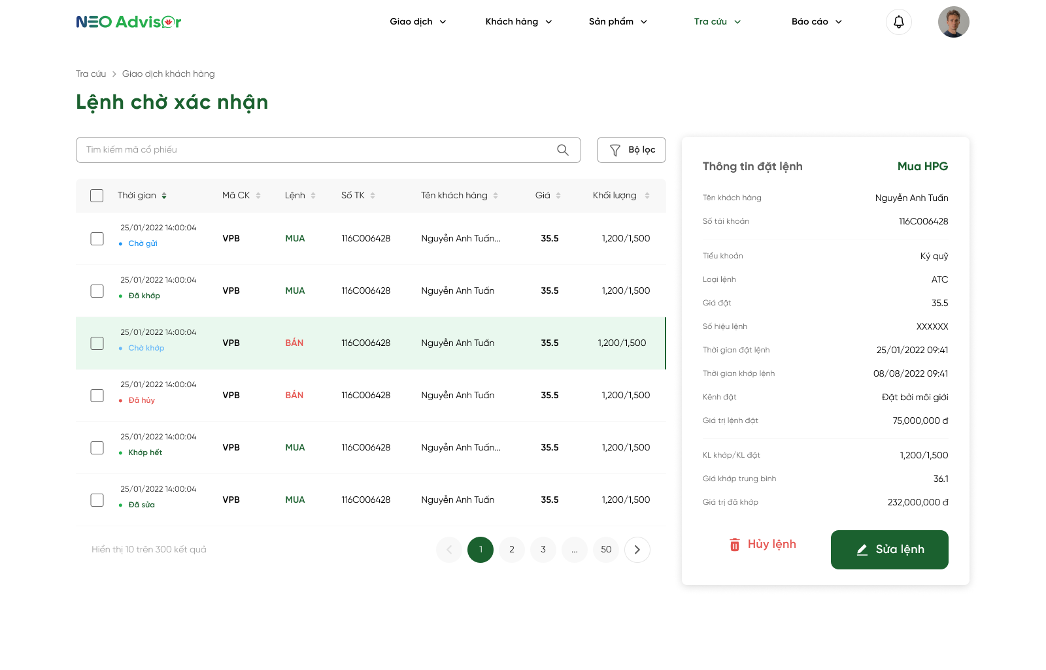1046x670 pixels.
Task: Sort the Mã CK column
Action: [258, 196]
